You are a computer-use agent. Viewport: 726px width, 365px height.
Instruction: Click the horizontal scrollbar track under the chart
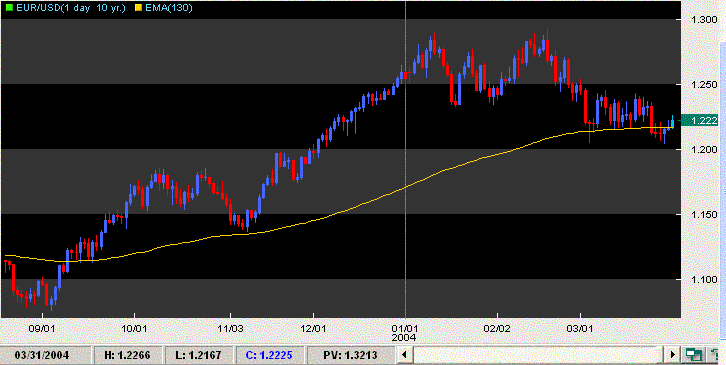539,355
